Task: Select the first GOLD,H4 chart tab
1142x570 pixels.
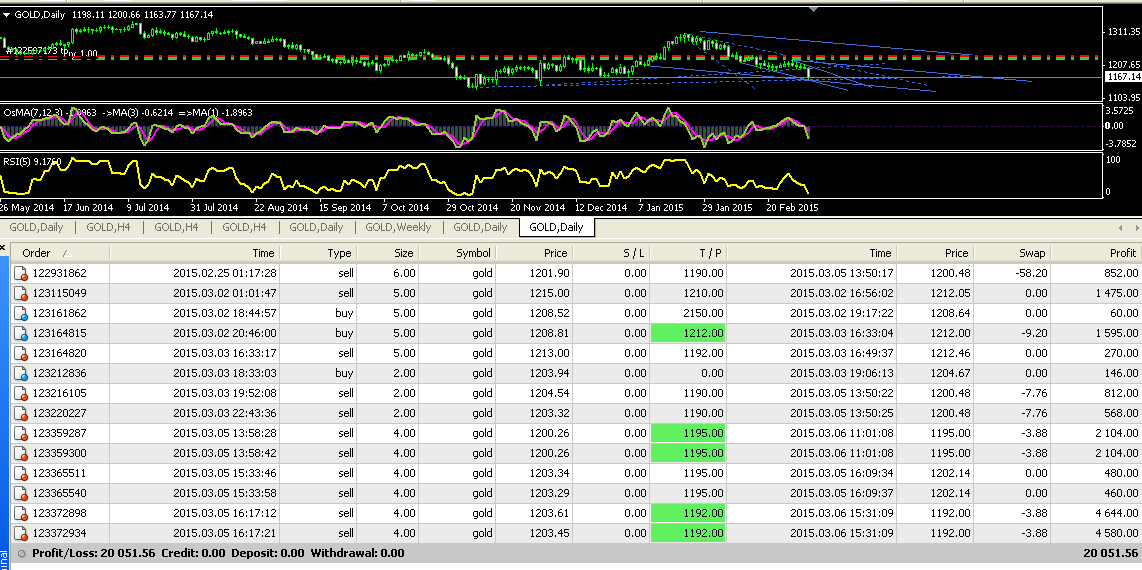Action: 107,227
